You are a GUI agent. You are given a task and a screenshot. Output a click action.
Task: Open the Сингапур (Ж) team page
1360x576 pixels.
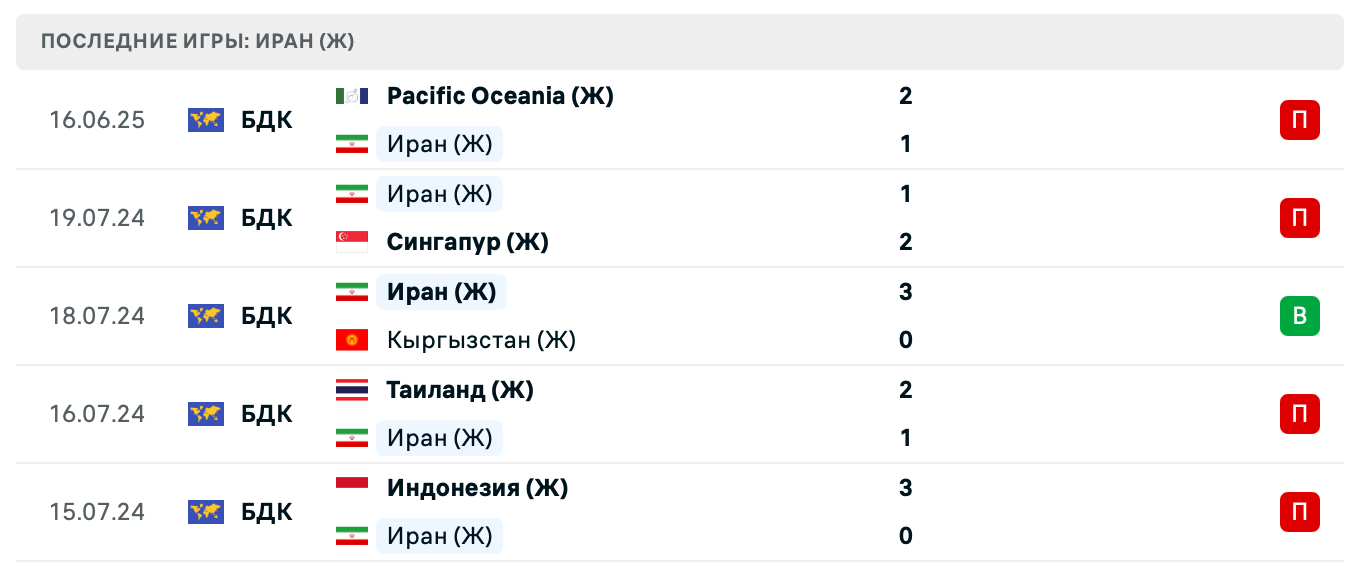coord(467,242)
